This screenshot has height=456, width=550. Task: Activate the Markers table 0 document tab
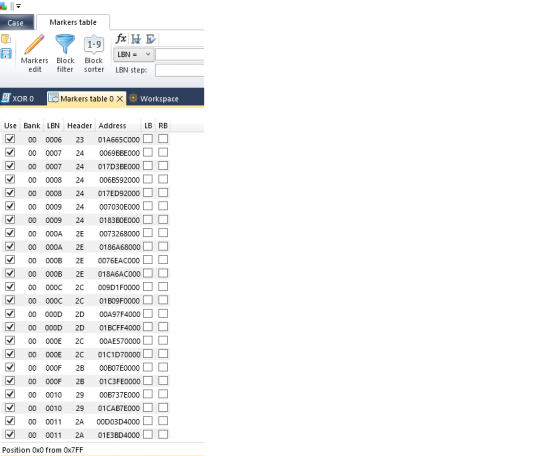[x=86, y=99]
